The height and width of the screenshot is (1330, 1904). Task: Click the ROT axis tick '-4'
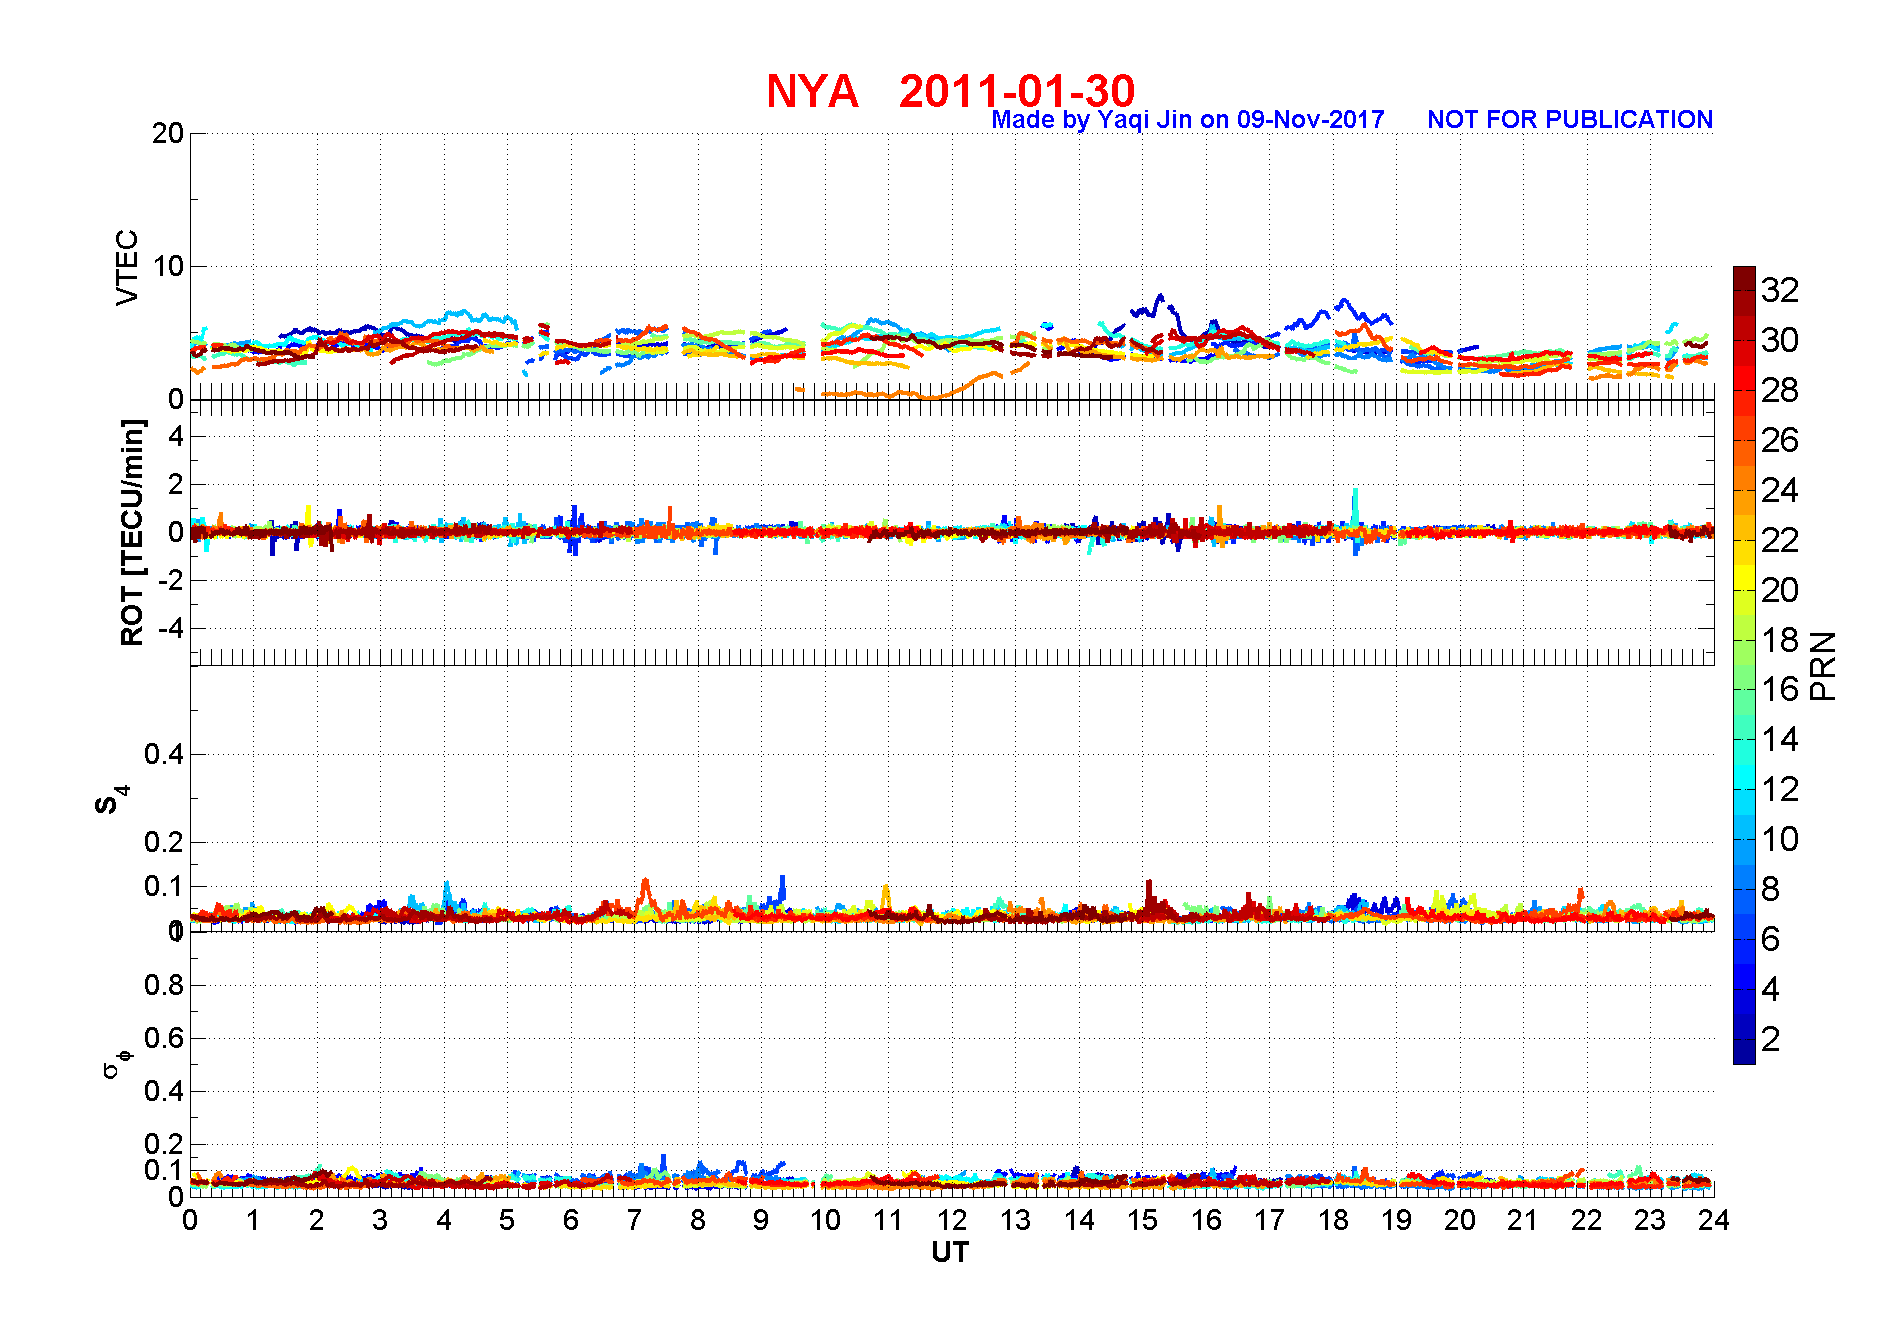pos(170,628)
